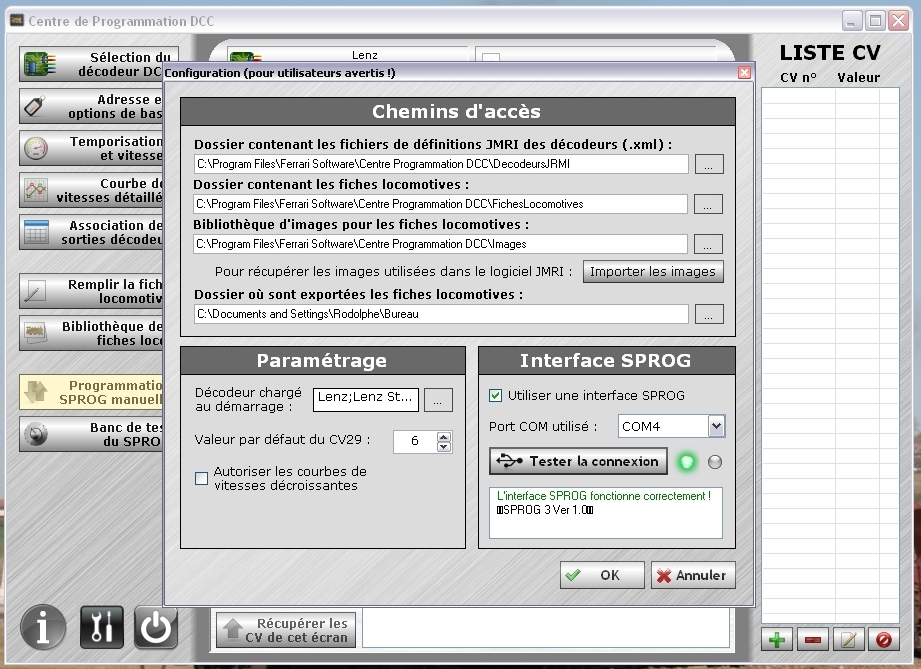Click the CV29 value field
The height and width of the screenshot is (669, 921).
pyautogui.click(x=415, y=441)
